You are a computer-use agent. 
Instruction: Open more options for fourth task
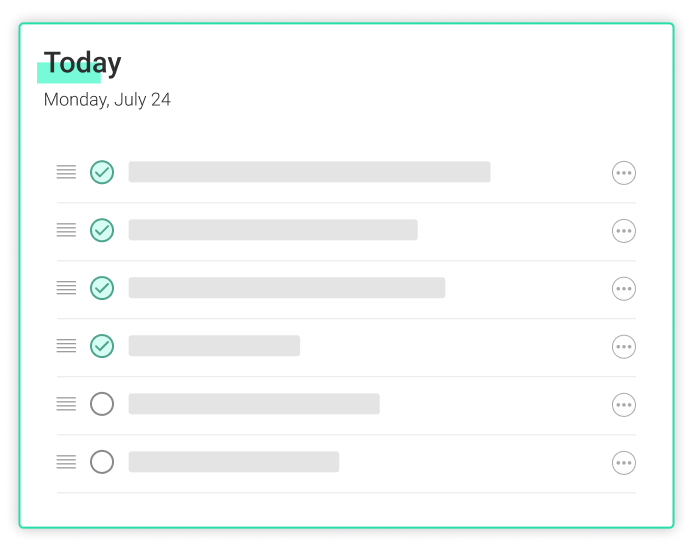[x=624, y=347]
